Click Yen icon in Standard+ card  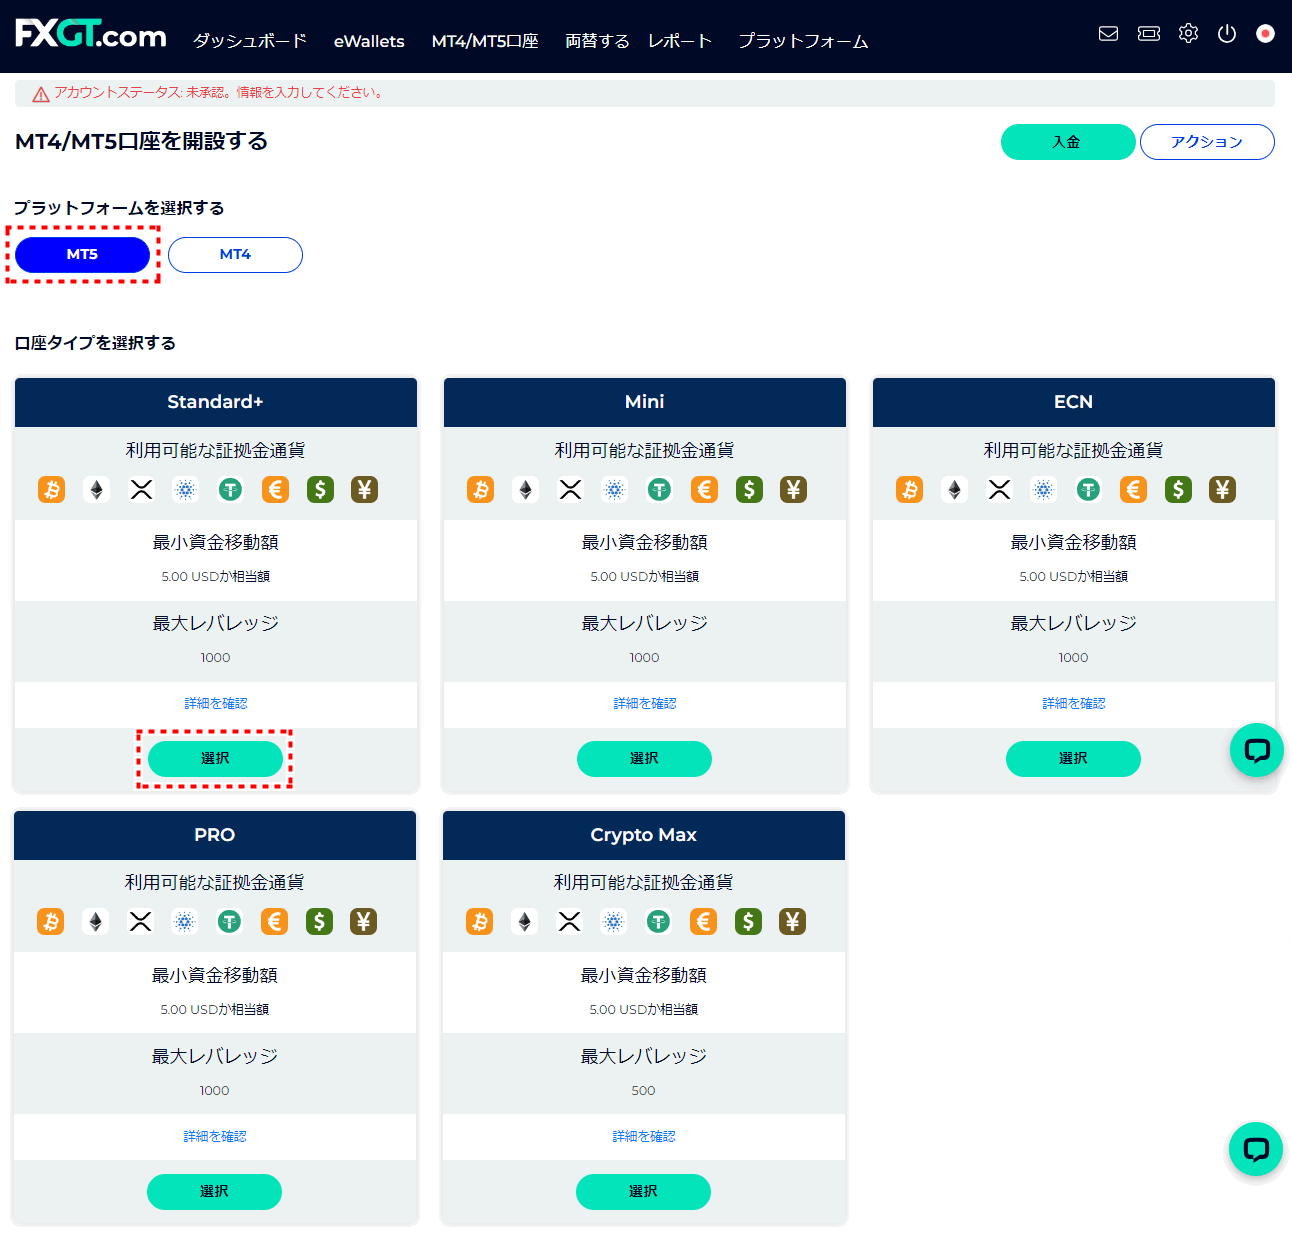click(365, 490)
